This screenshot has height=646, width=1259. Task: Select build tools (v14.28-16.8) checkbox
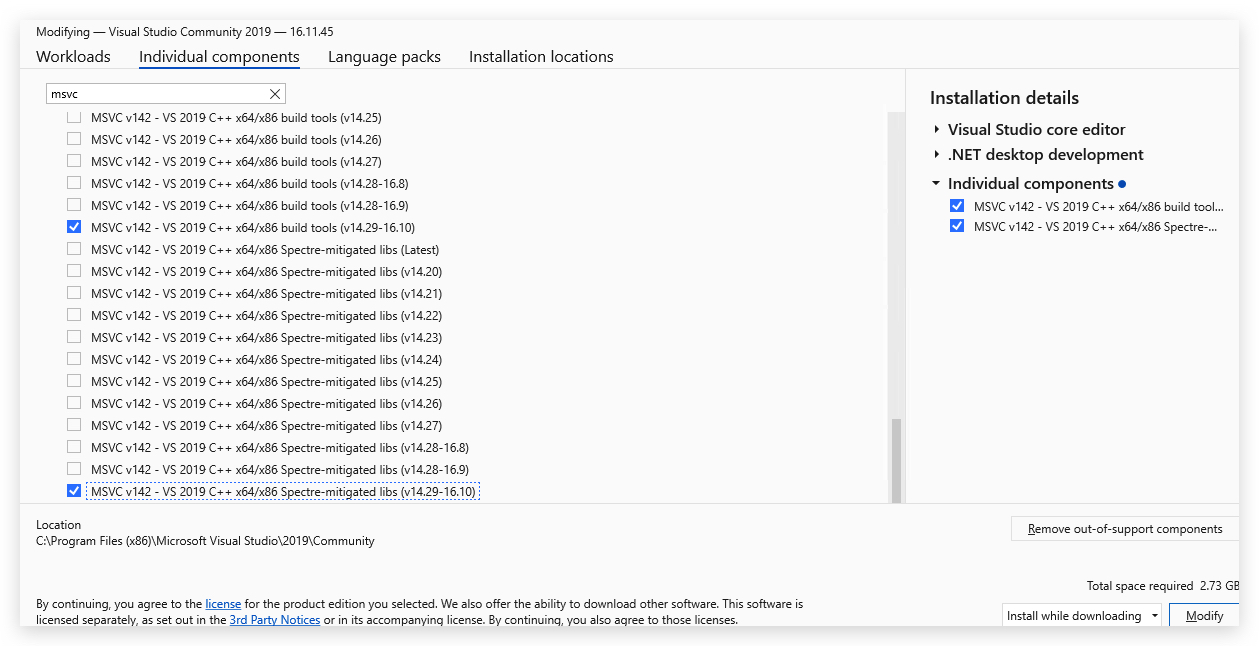point(74,184)
